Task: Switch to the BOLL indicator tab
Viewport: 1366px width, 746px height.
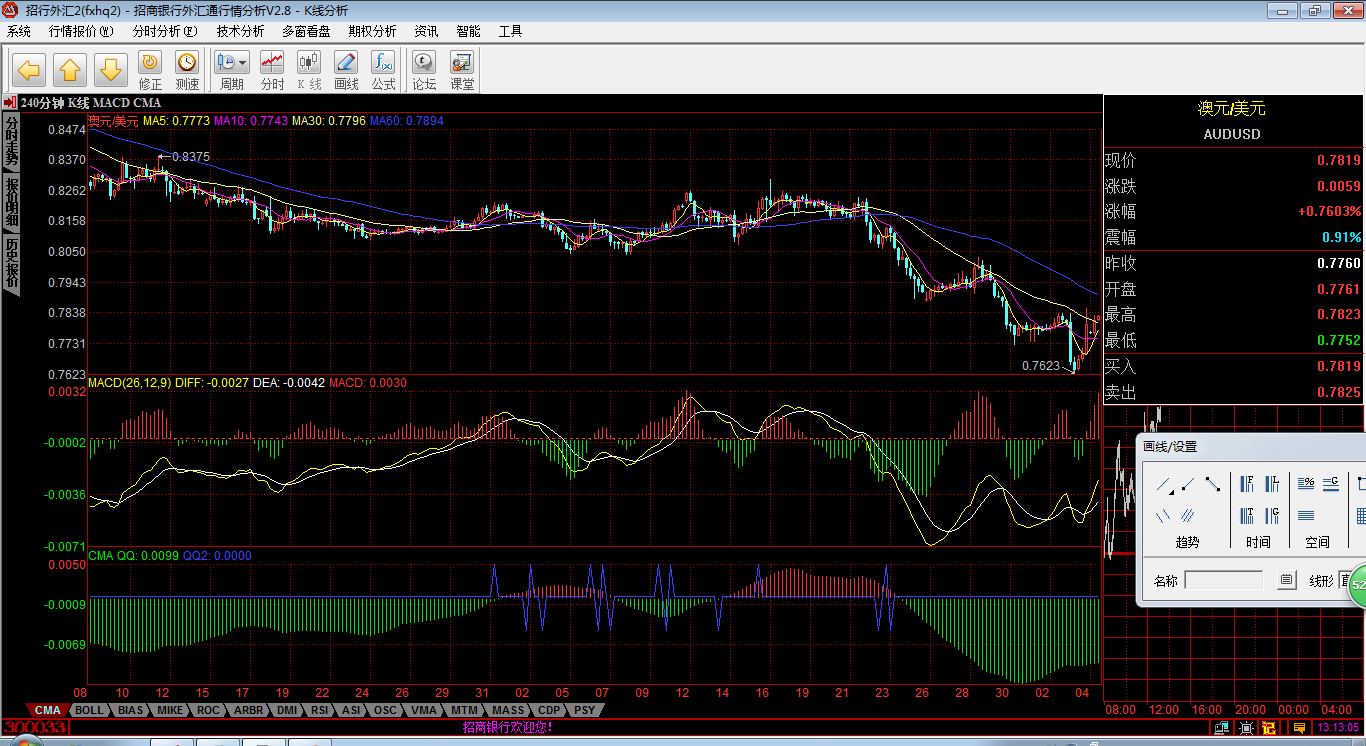Action: pyautogui.click(x=89, y=711)
